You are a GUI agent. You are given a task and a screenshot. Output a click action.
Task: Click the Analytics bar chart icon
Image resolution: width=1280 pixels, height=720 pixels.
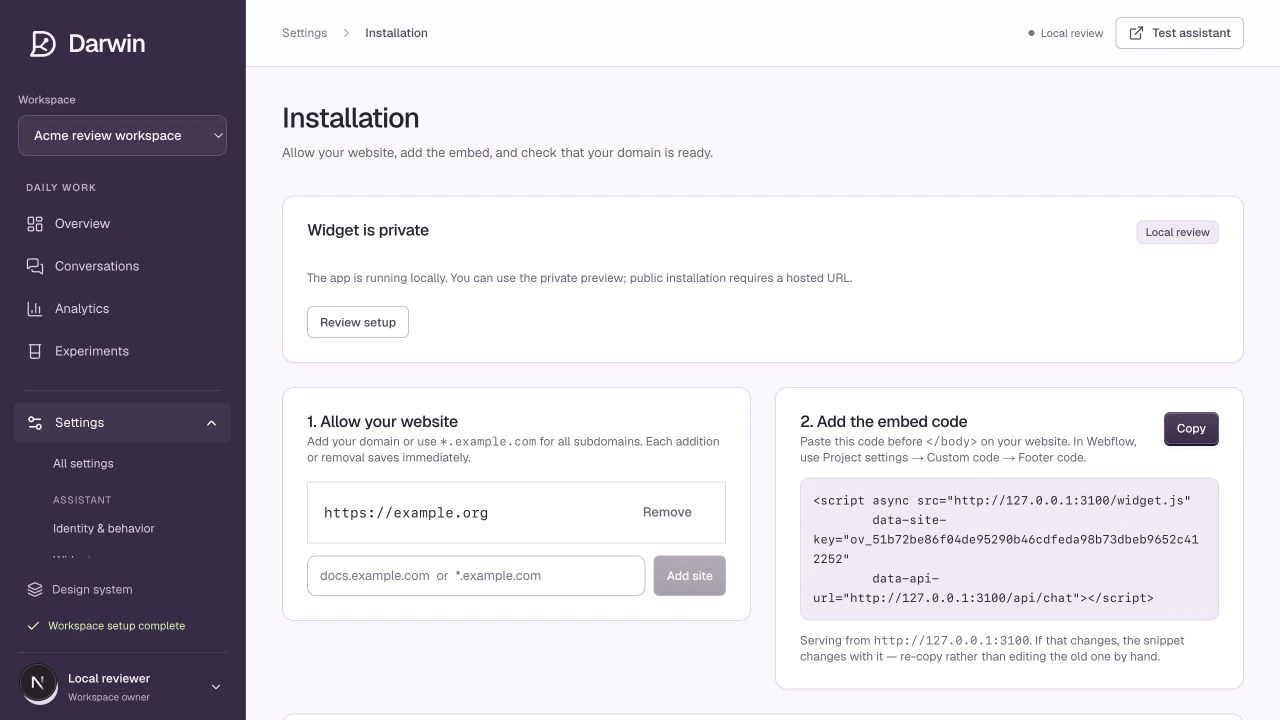[x=35, y=309]
